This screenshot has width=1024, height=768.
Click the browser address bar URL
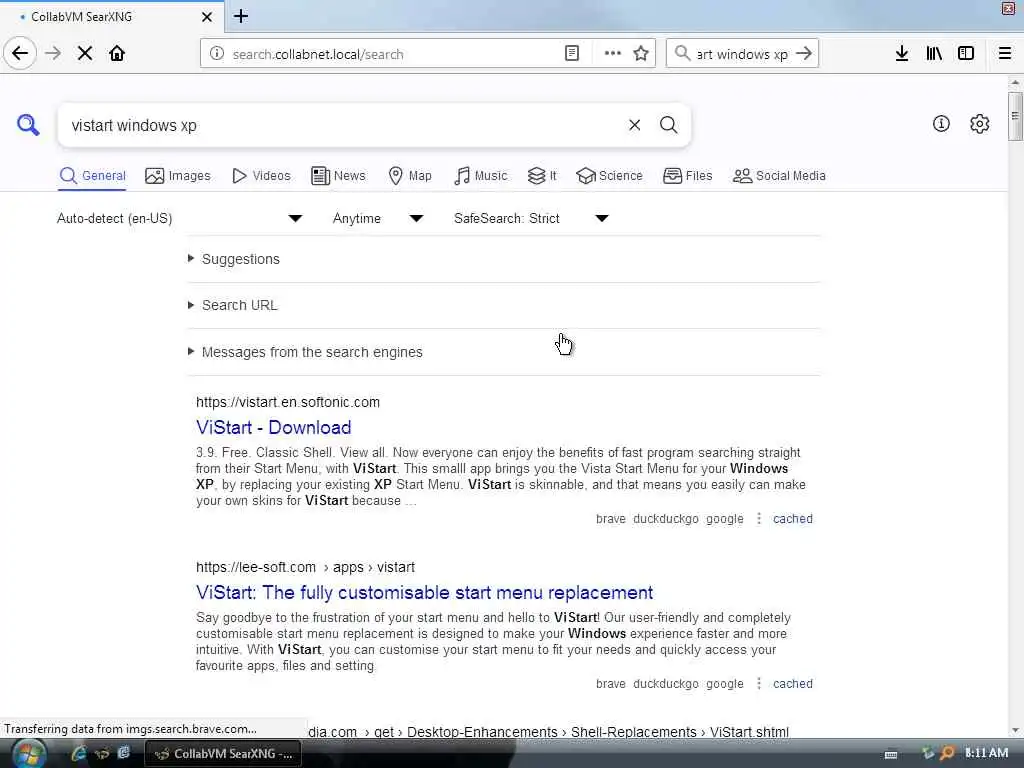[x=318, y=54]
